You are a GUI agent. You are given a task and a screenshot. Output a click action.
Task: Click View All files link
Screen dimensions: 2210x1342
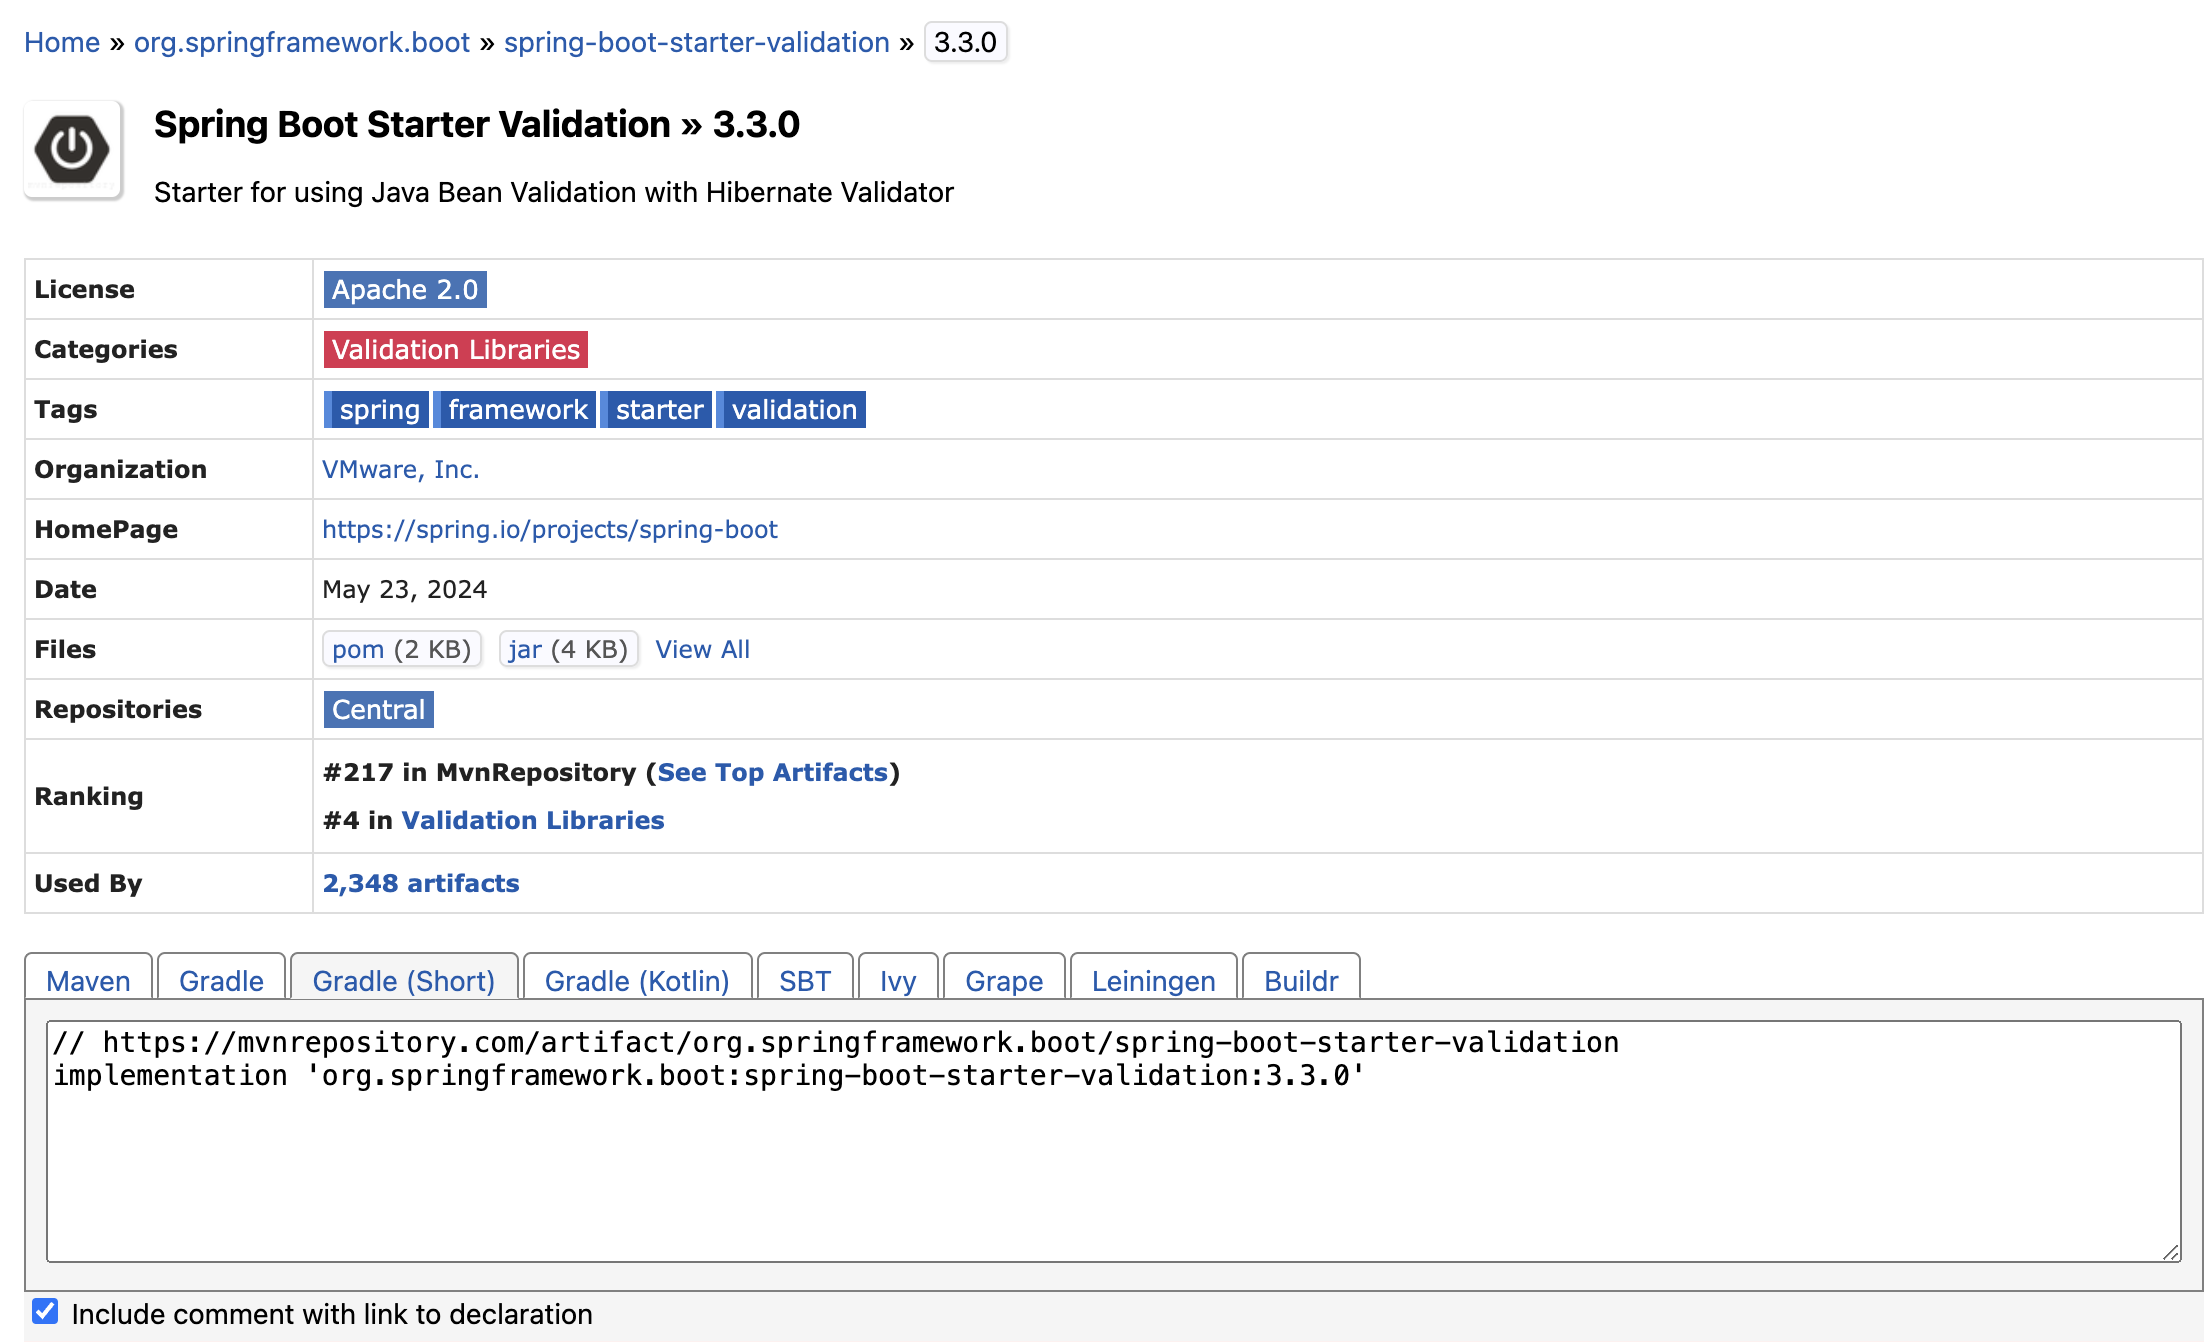[702, 649]
